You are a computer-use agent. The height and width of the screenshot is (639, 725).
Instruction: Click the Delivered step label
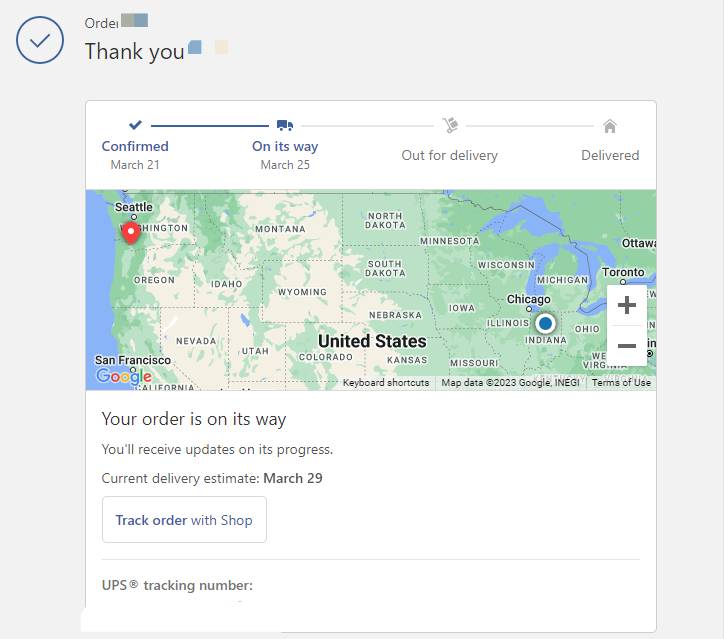(610, 155)
